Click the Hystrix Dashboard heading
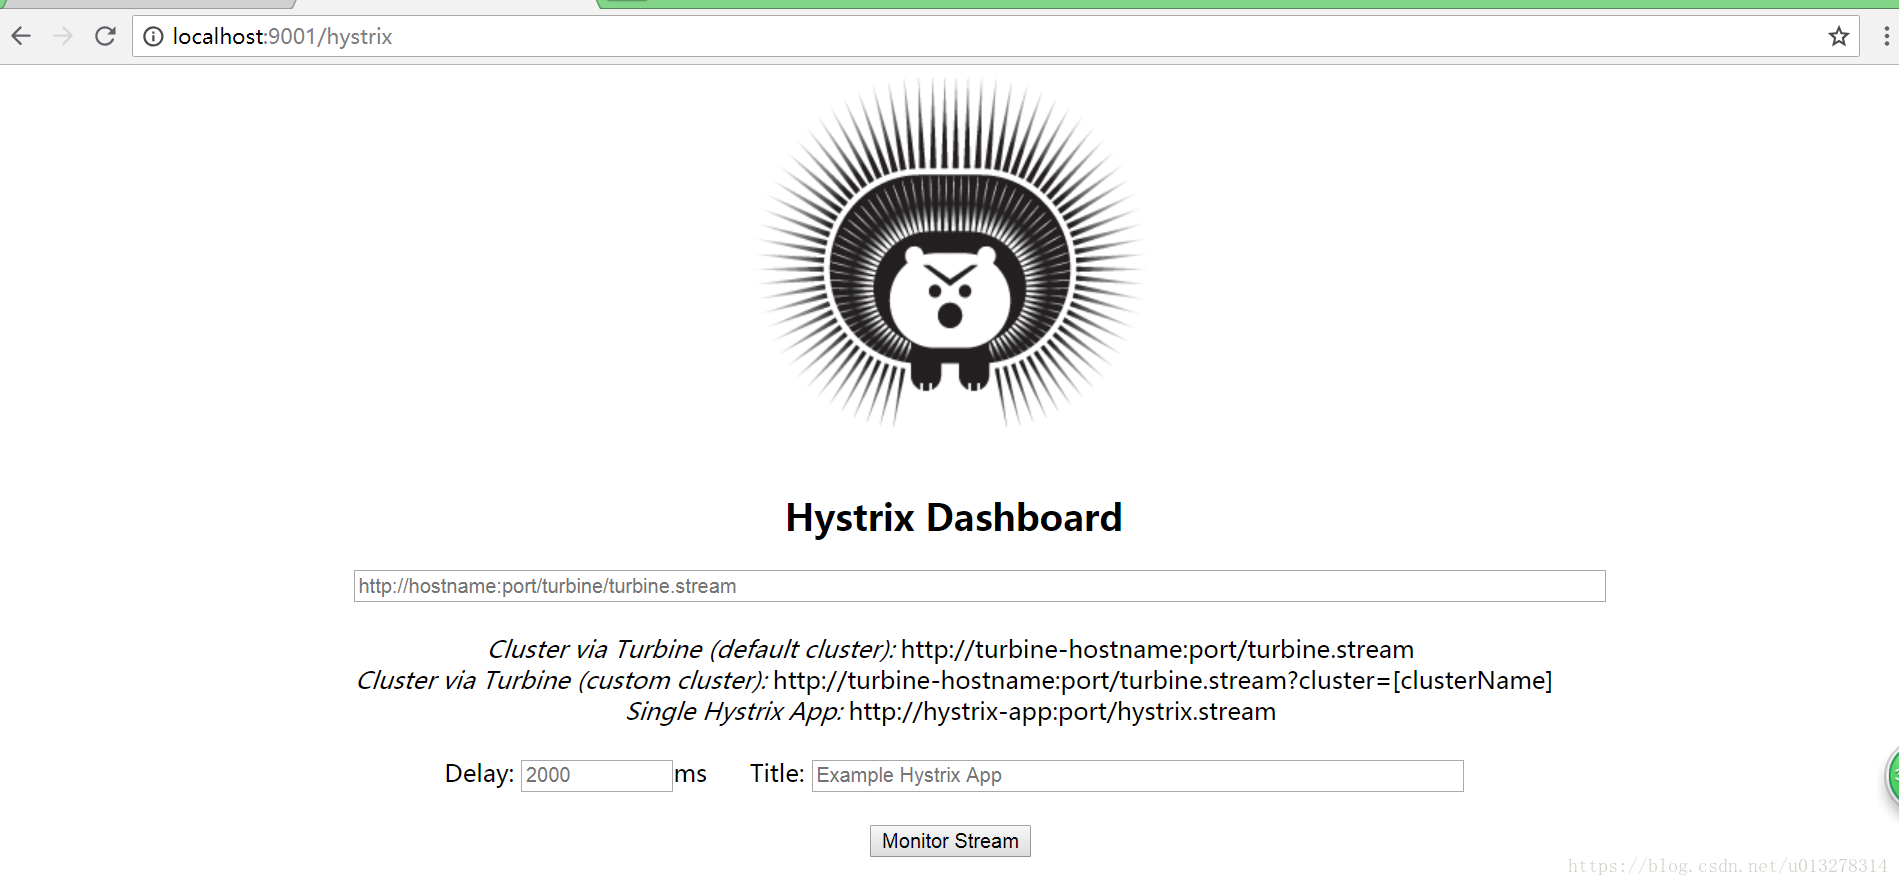This screenshot has height=886, width=1899. pos(954,518)
